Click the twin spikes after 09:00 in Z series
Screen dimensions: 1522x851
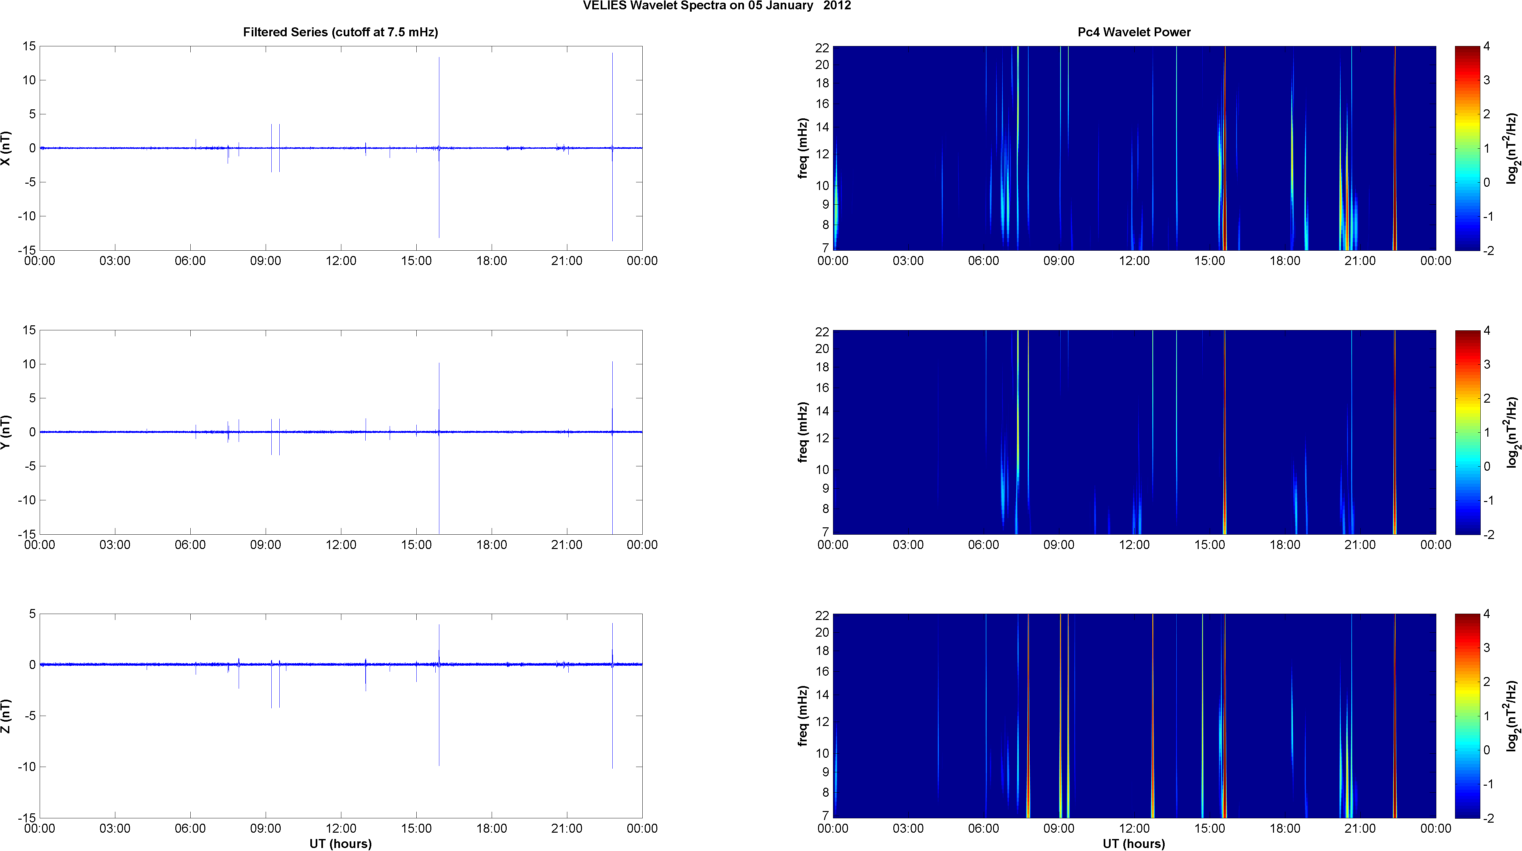[275, 690]
